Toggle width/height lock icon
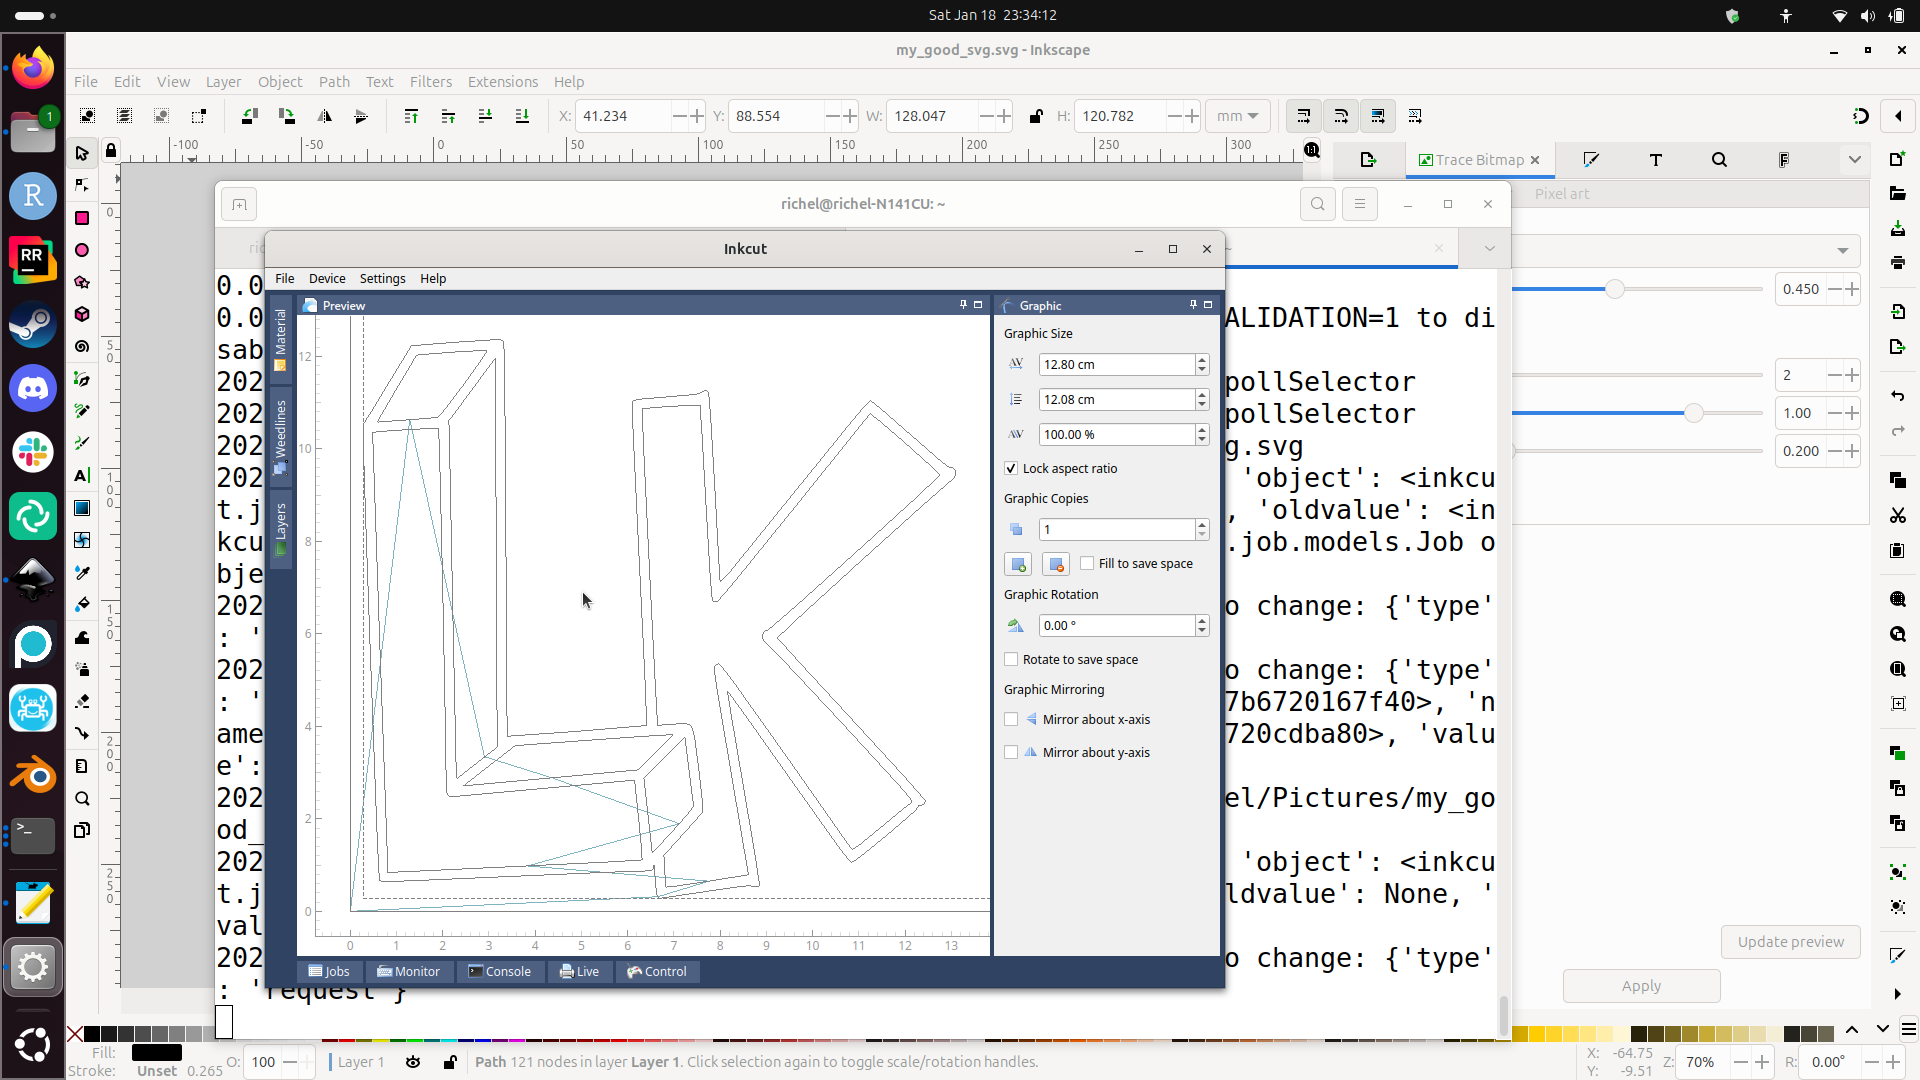 coord(1036,116)
